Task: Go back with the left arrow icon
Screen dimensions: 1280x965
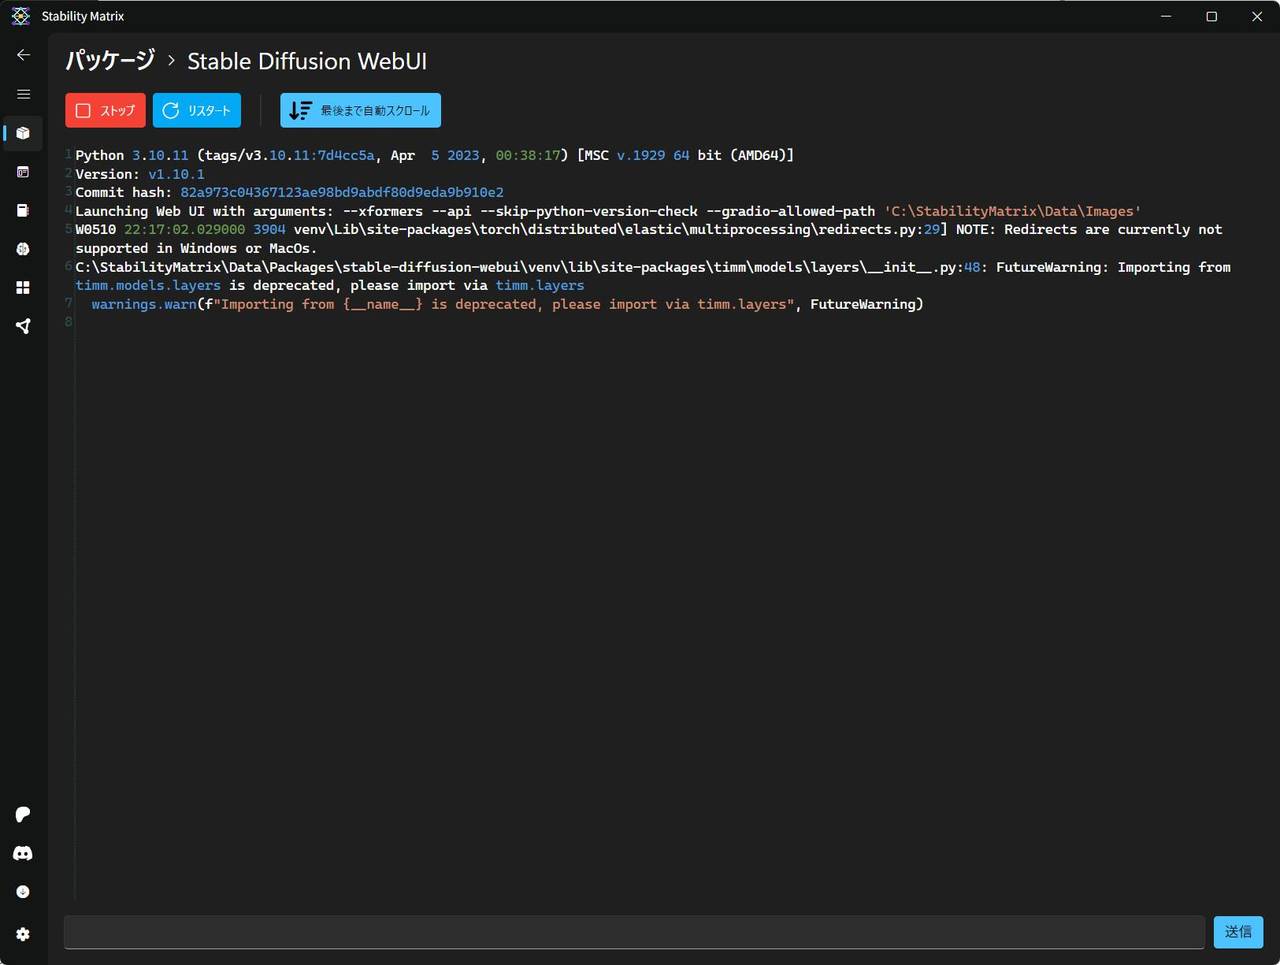Action: 23,55
